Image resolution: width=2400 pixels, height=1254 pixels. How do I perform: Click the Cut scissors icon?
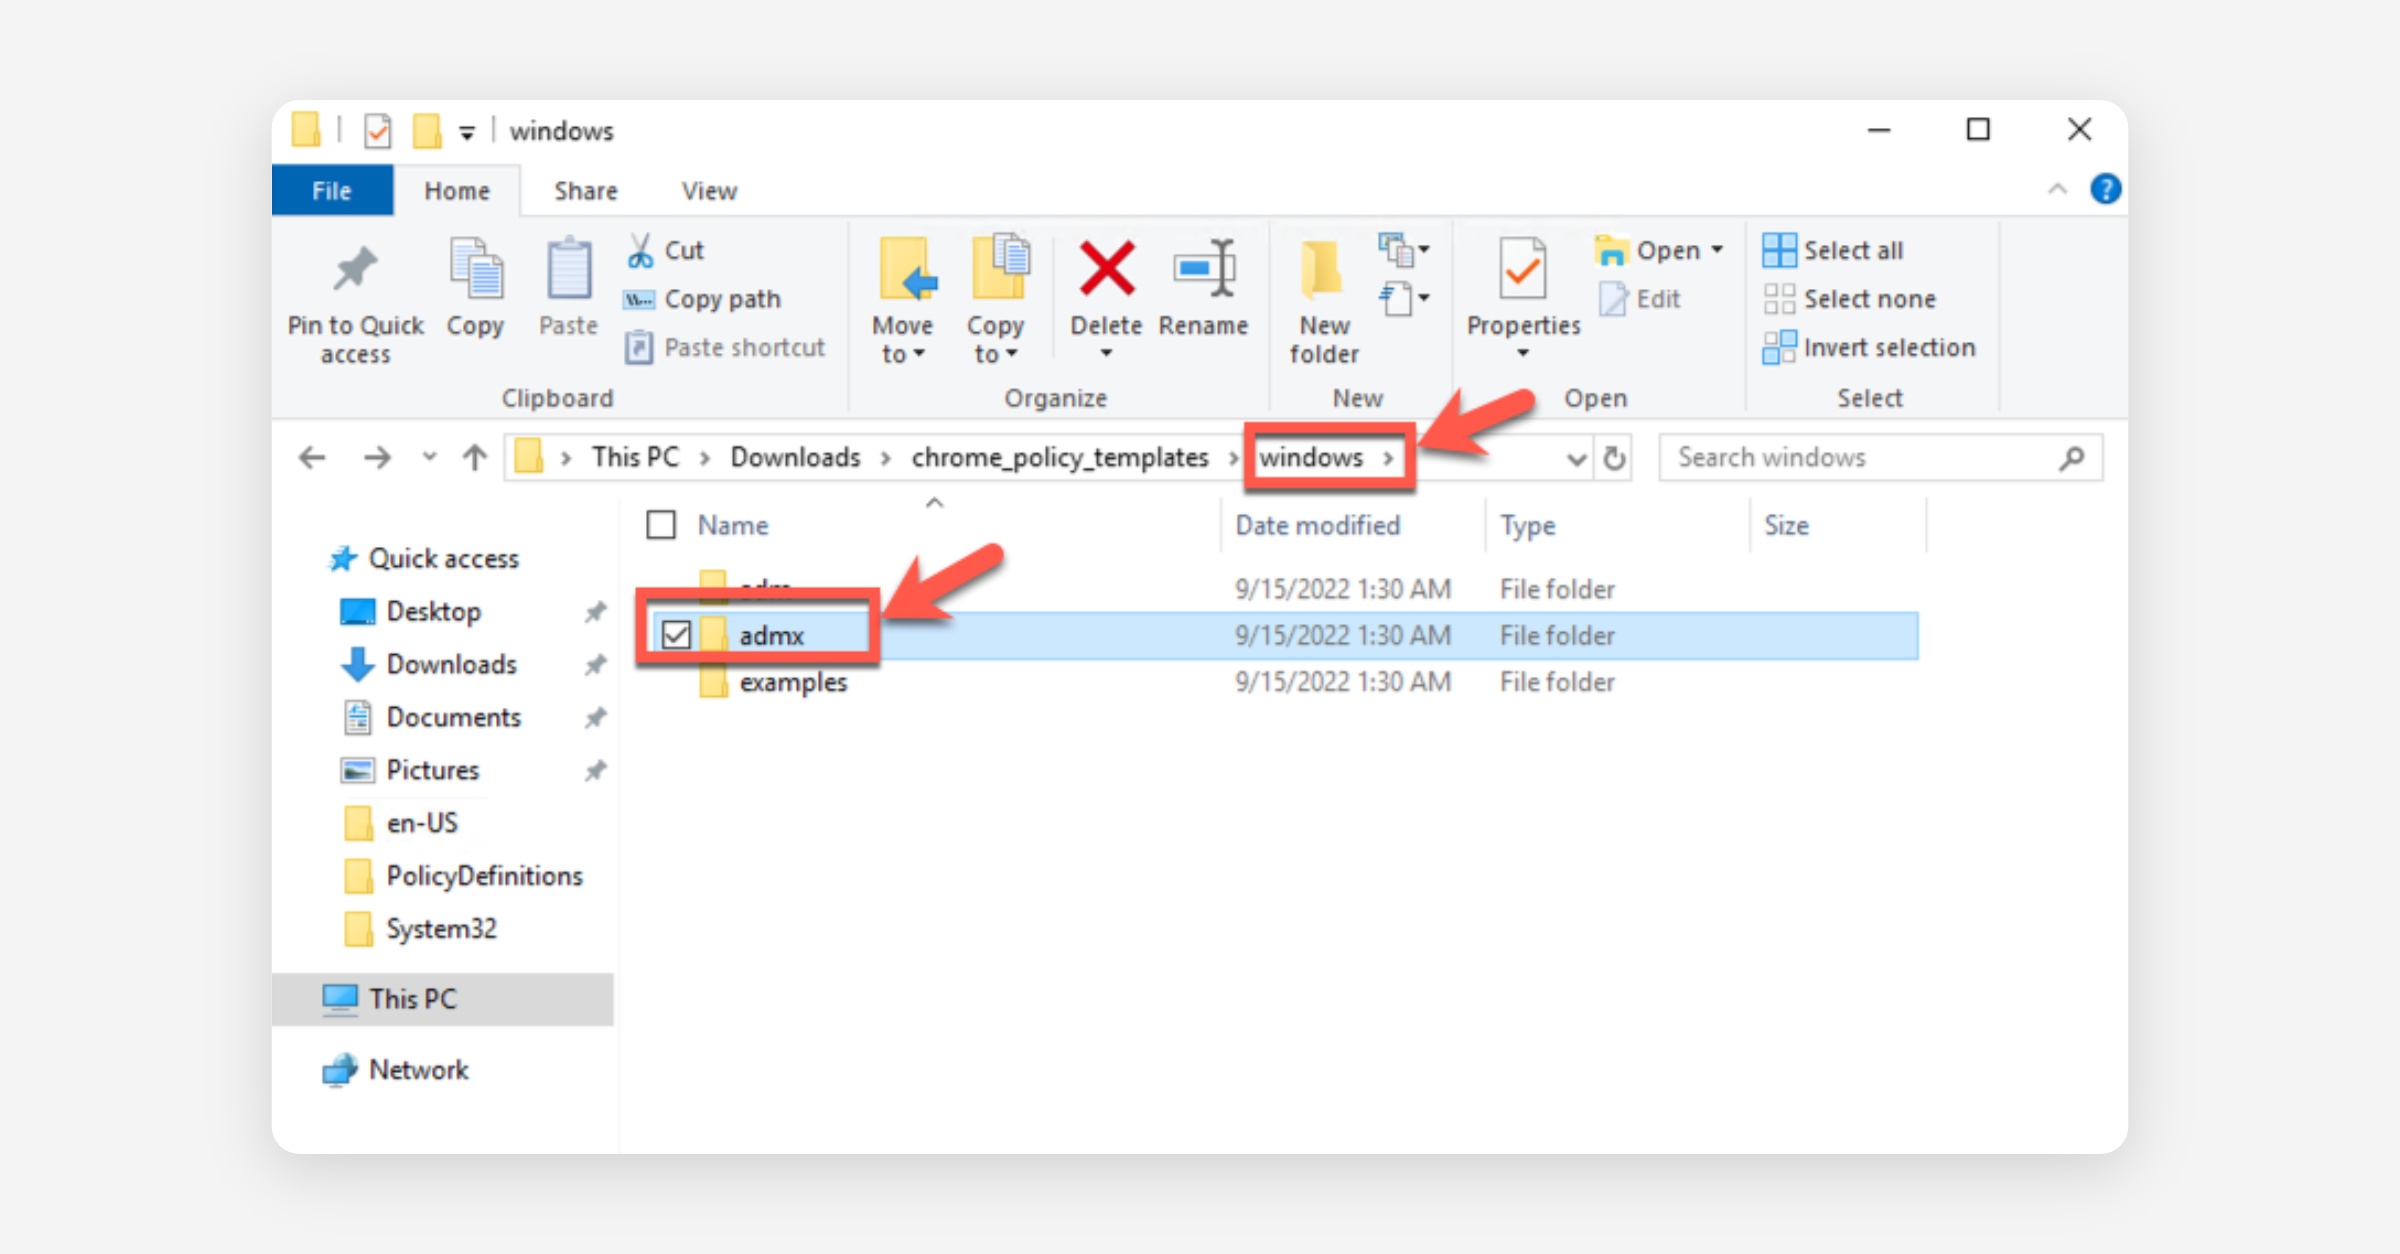click(x=640, y=250)
